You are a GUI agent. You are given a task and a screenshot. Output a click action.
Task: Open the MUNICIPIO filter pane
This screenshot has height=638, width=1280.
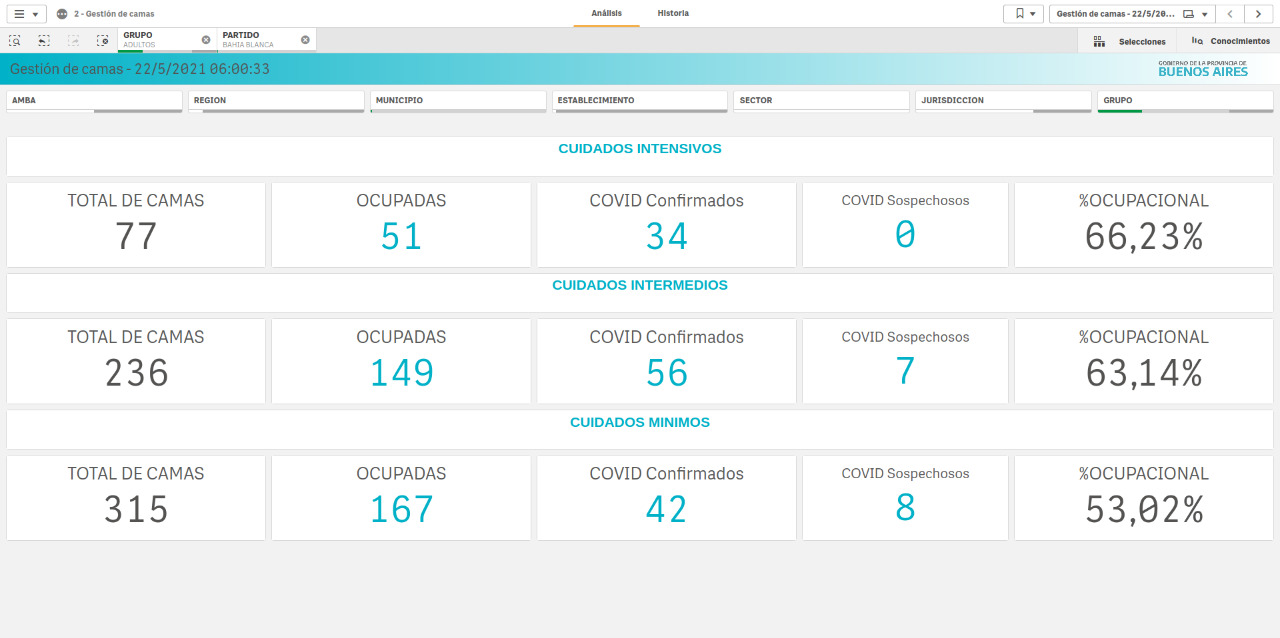(x=458, y=100)
